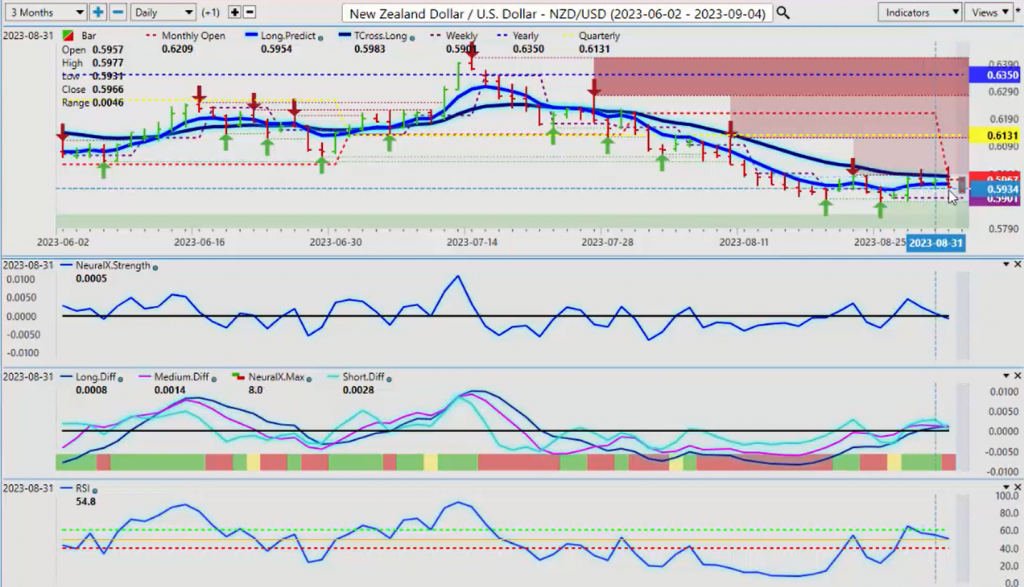Click the blue plus zoom-in button
The width and height of the screenshot is (1024, 587).
click(x=98, y=12)
